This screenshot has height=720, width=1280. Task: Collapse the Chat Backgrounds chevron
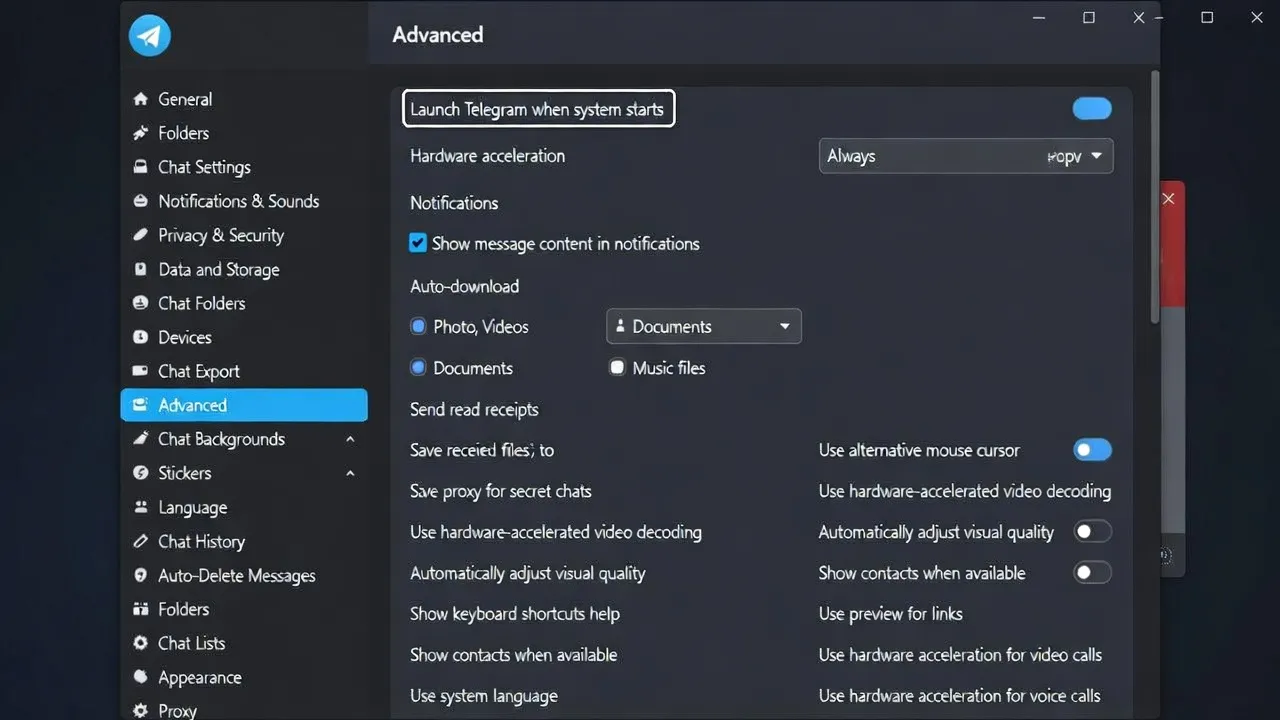coord(350,439)
